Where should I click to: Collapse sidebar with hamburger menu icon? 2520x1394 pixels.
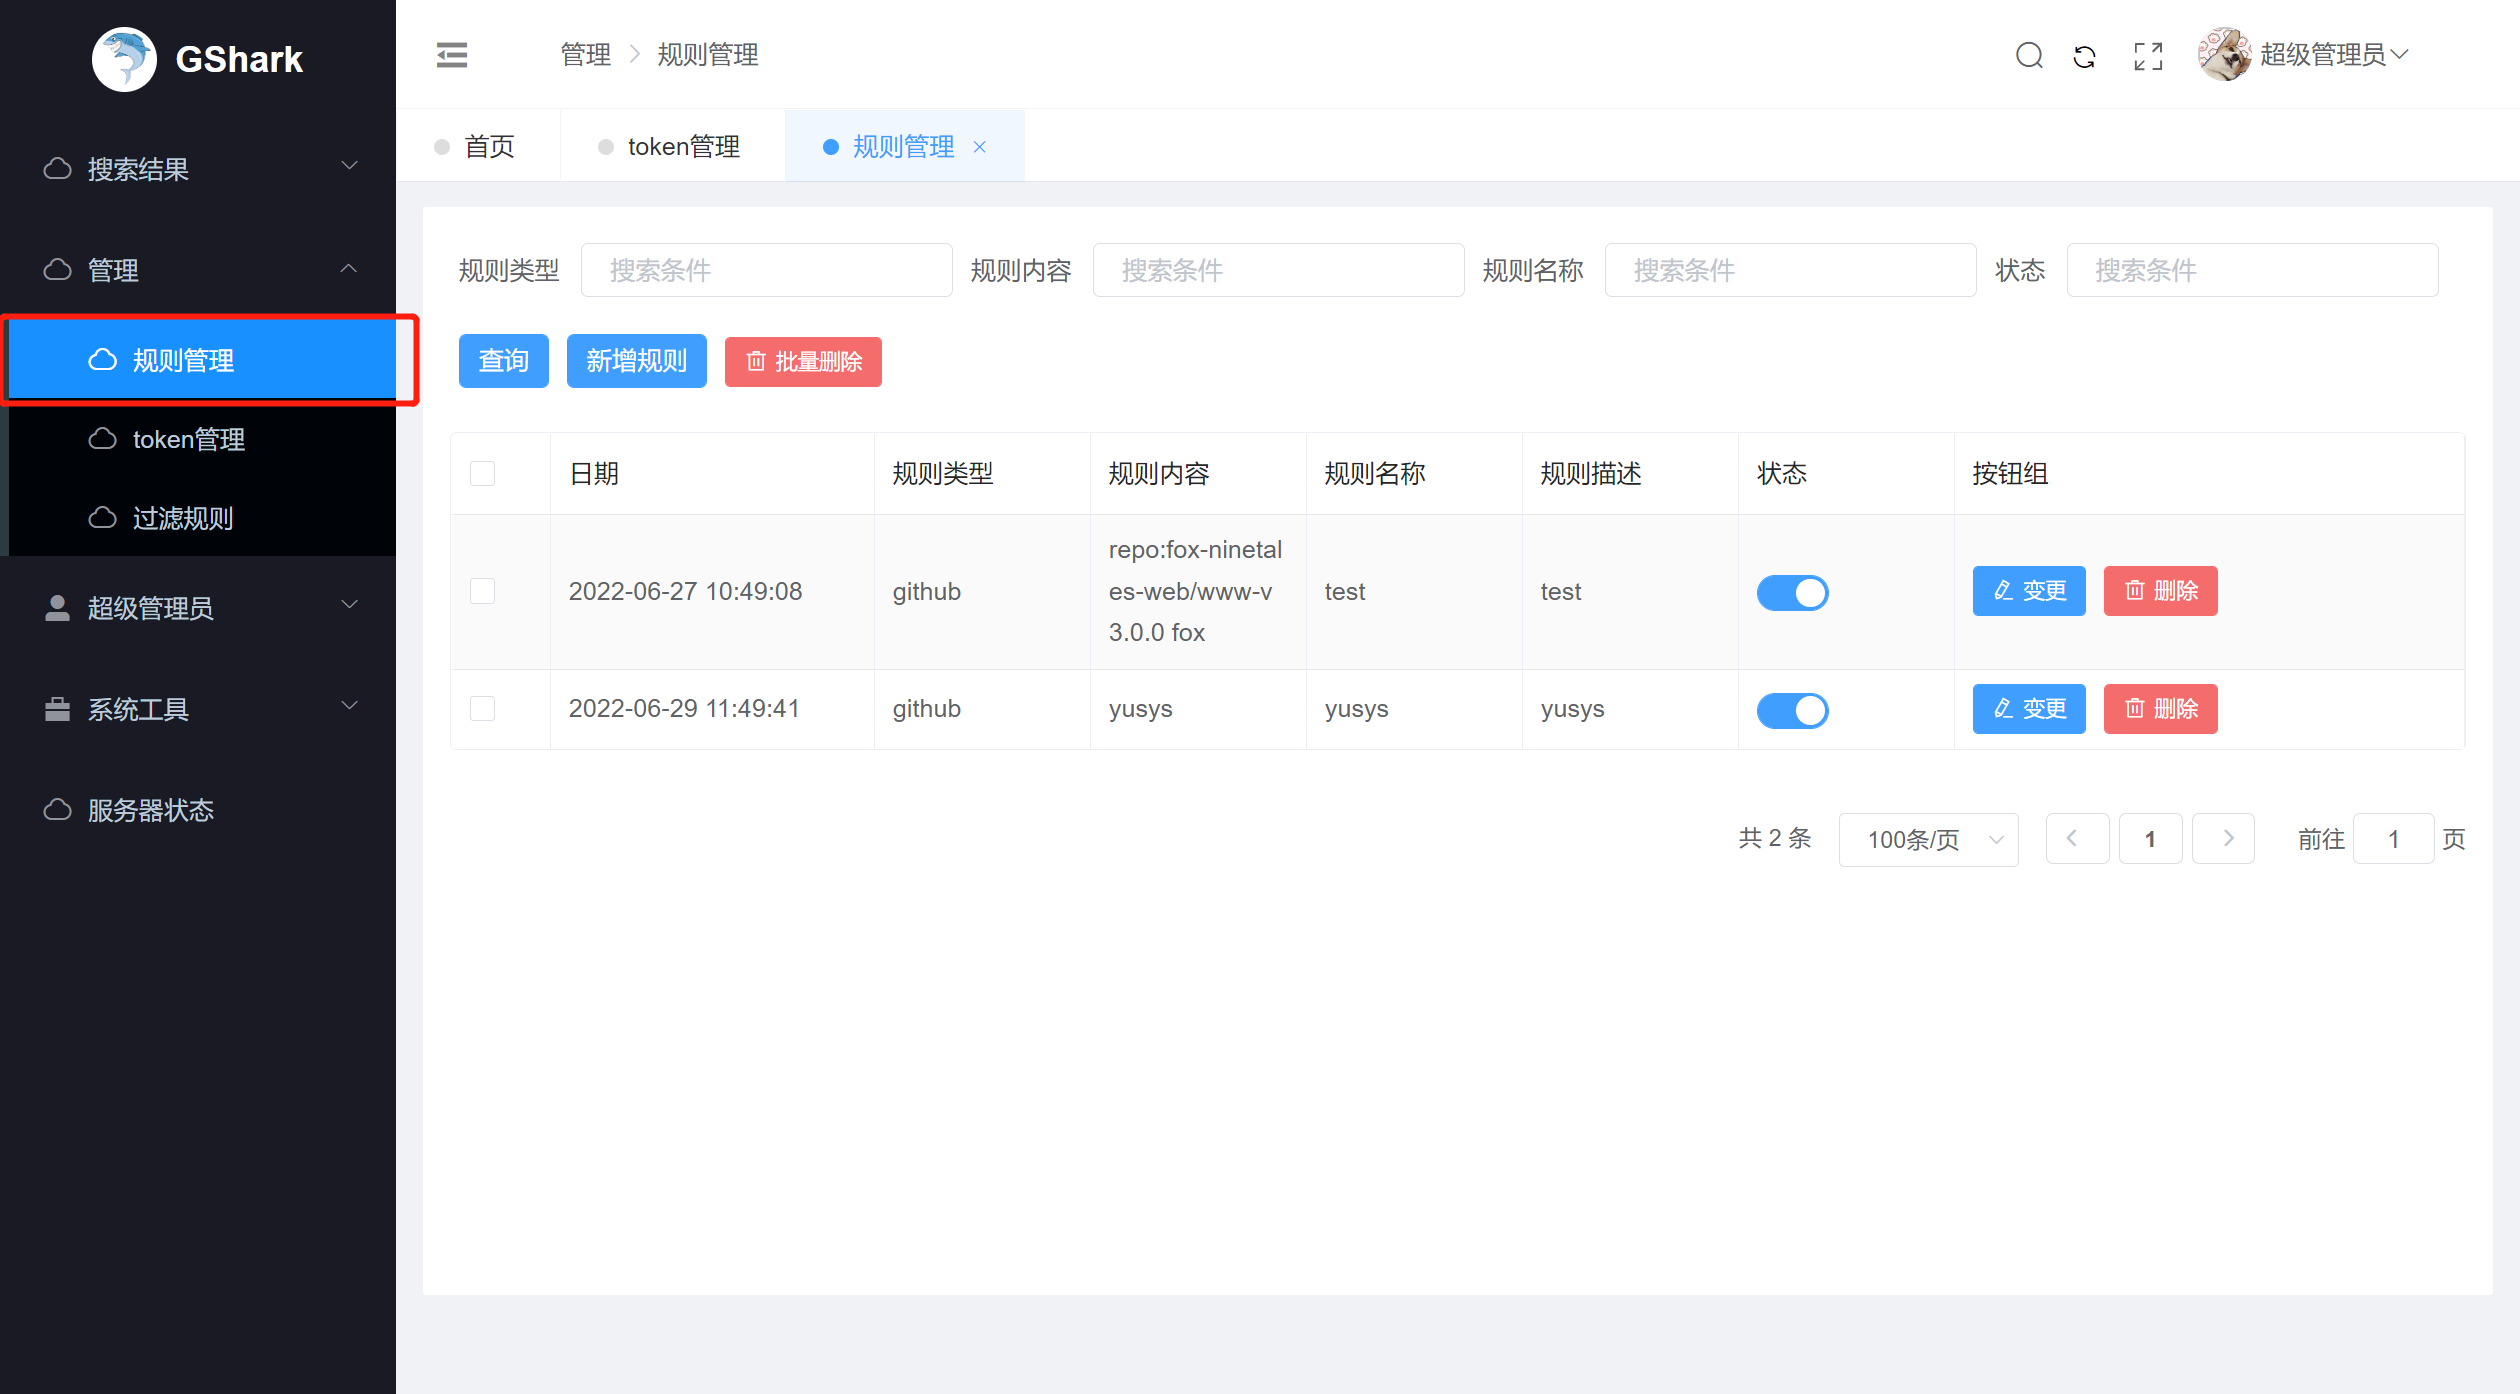click(x=452, y=55)
